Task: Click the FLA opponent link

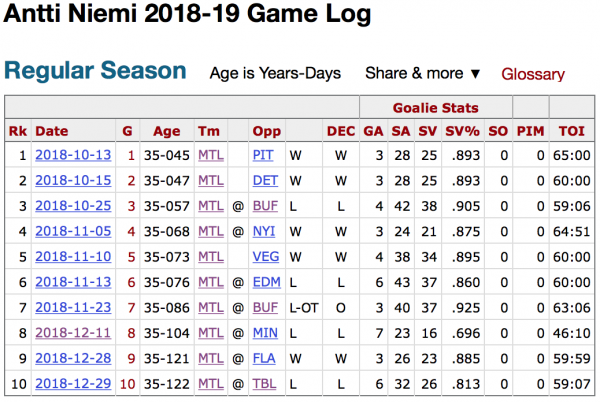Action: 265,356
